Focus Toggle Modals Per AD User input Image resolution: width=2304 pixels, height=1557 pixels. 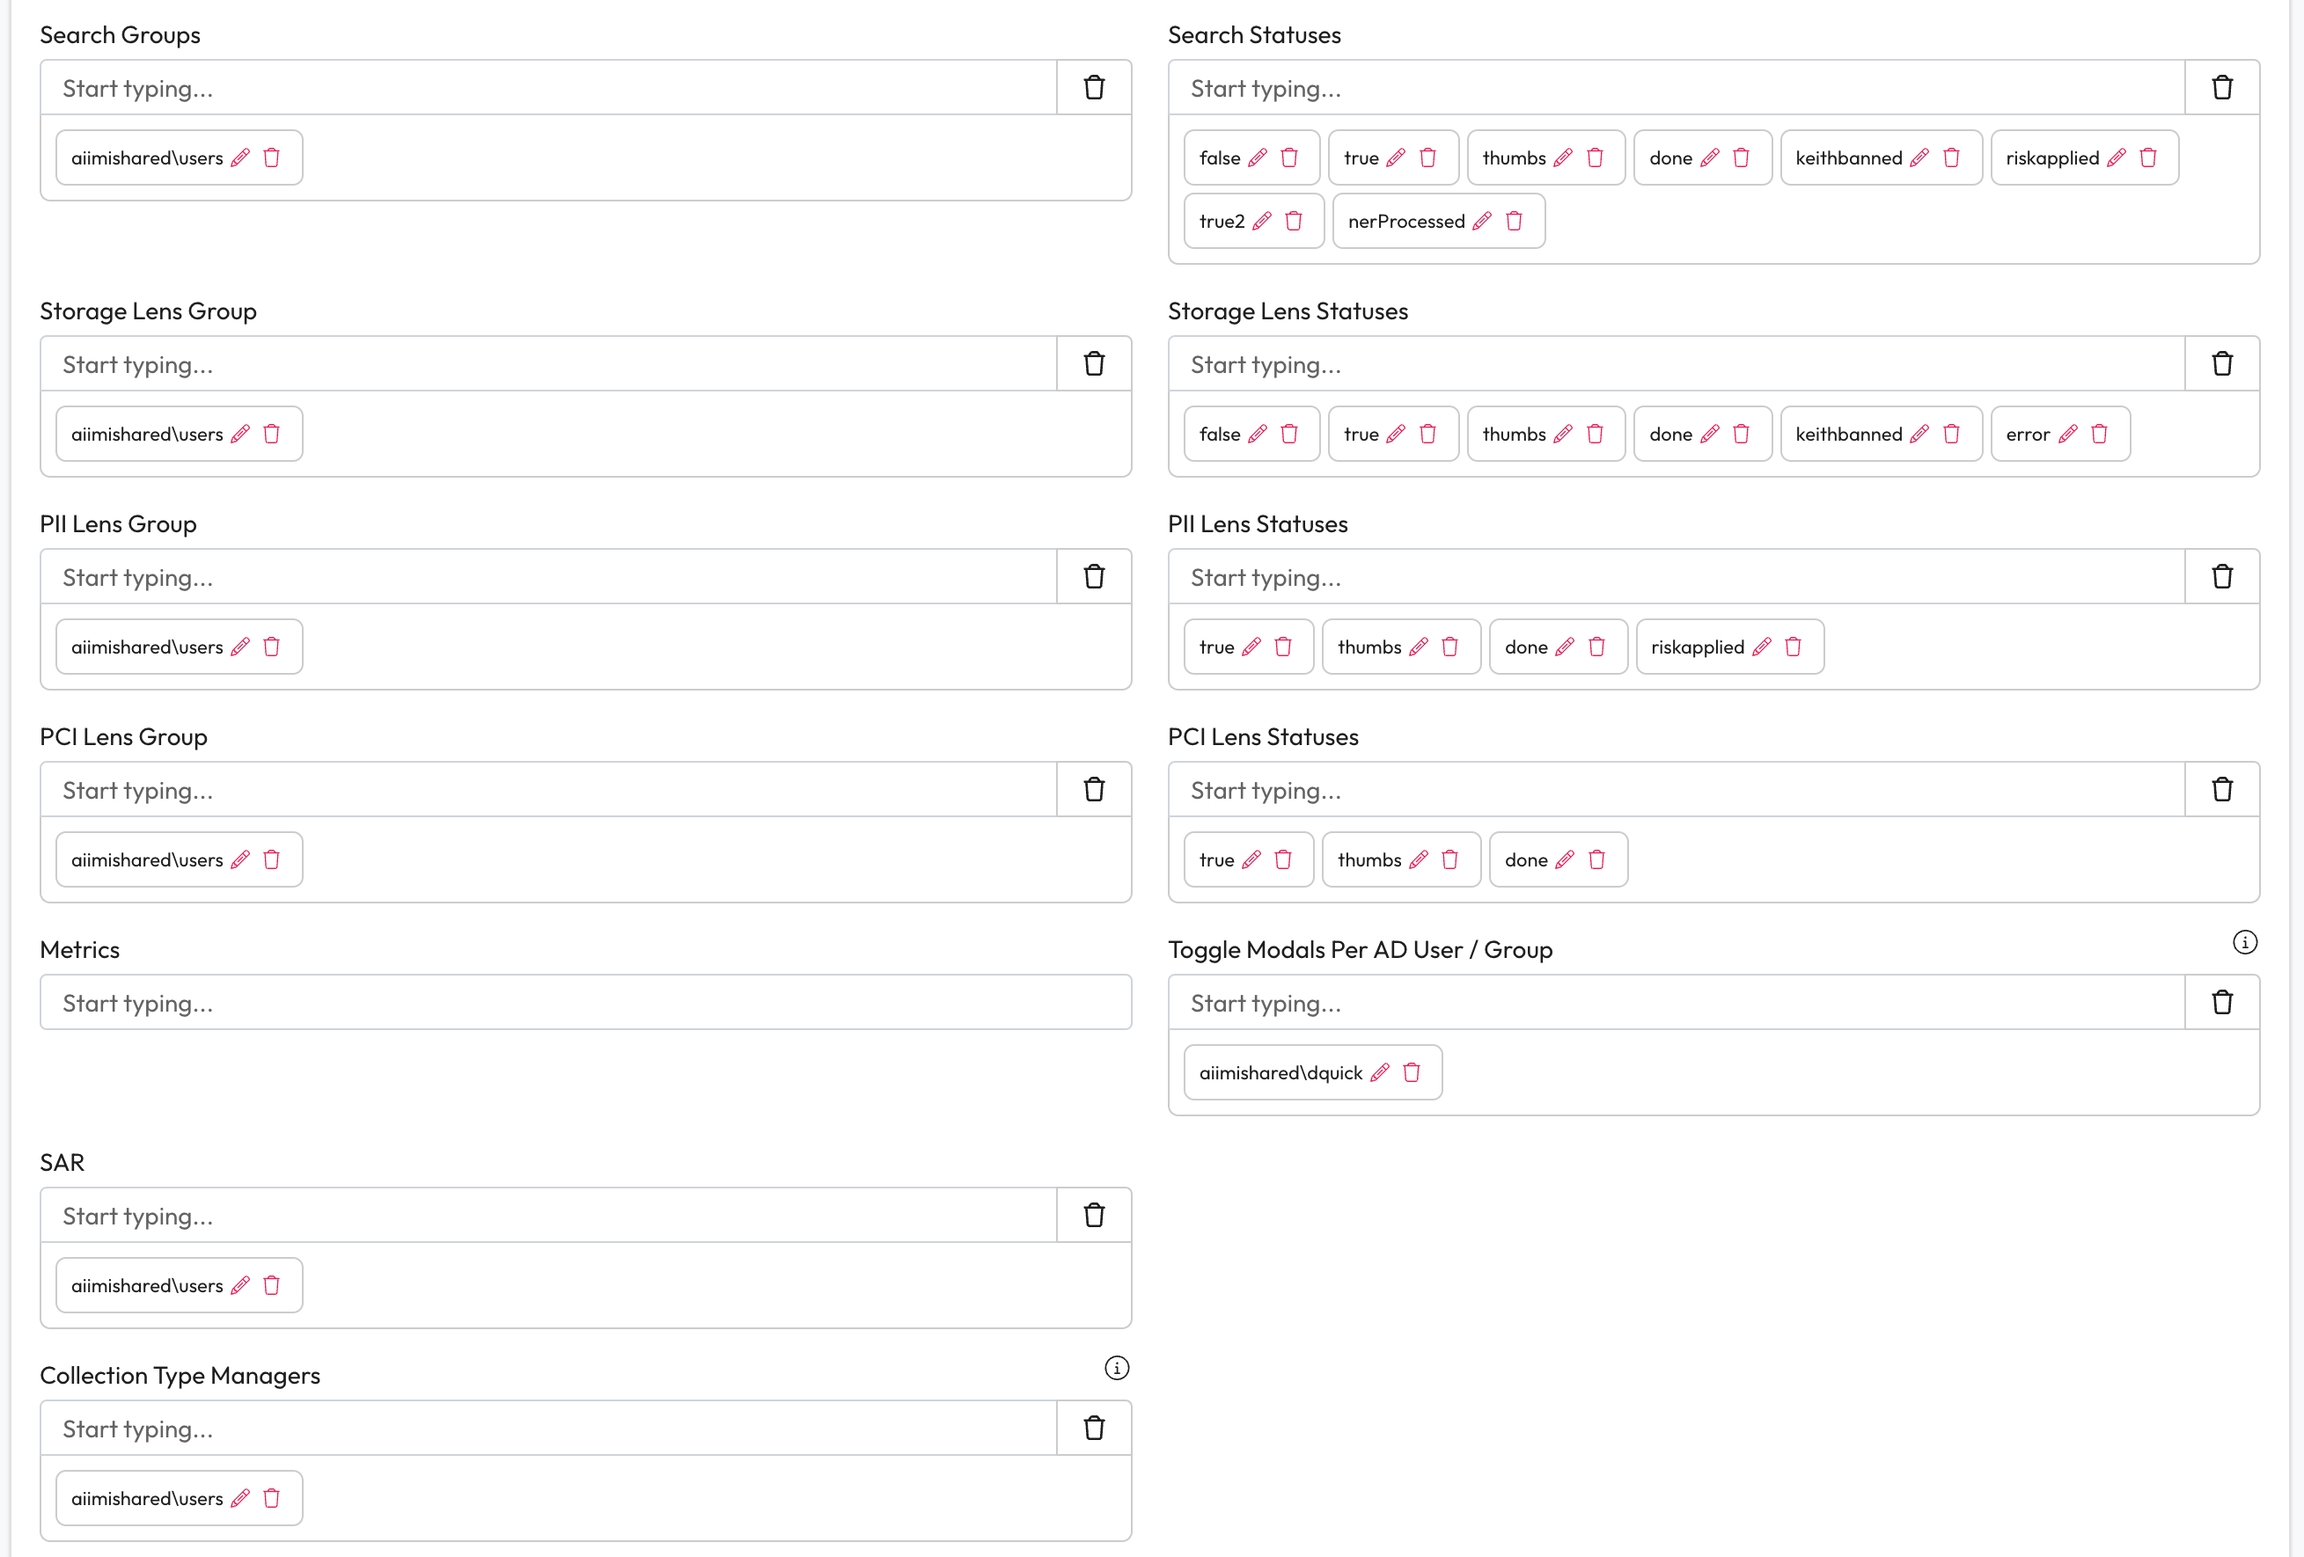[x=1676, y=1003]
